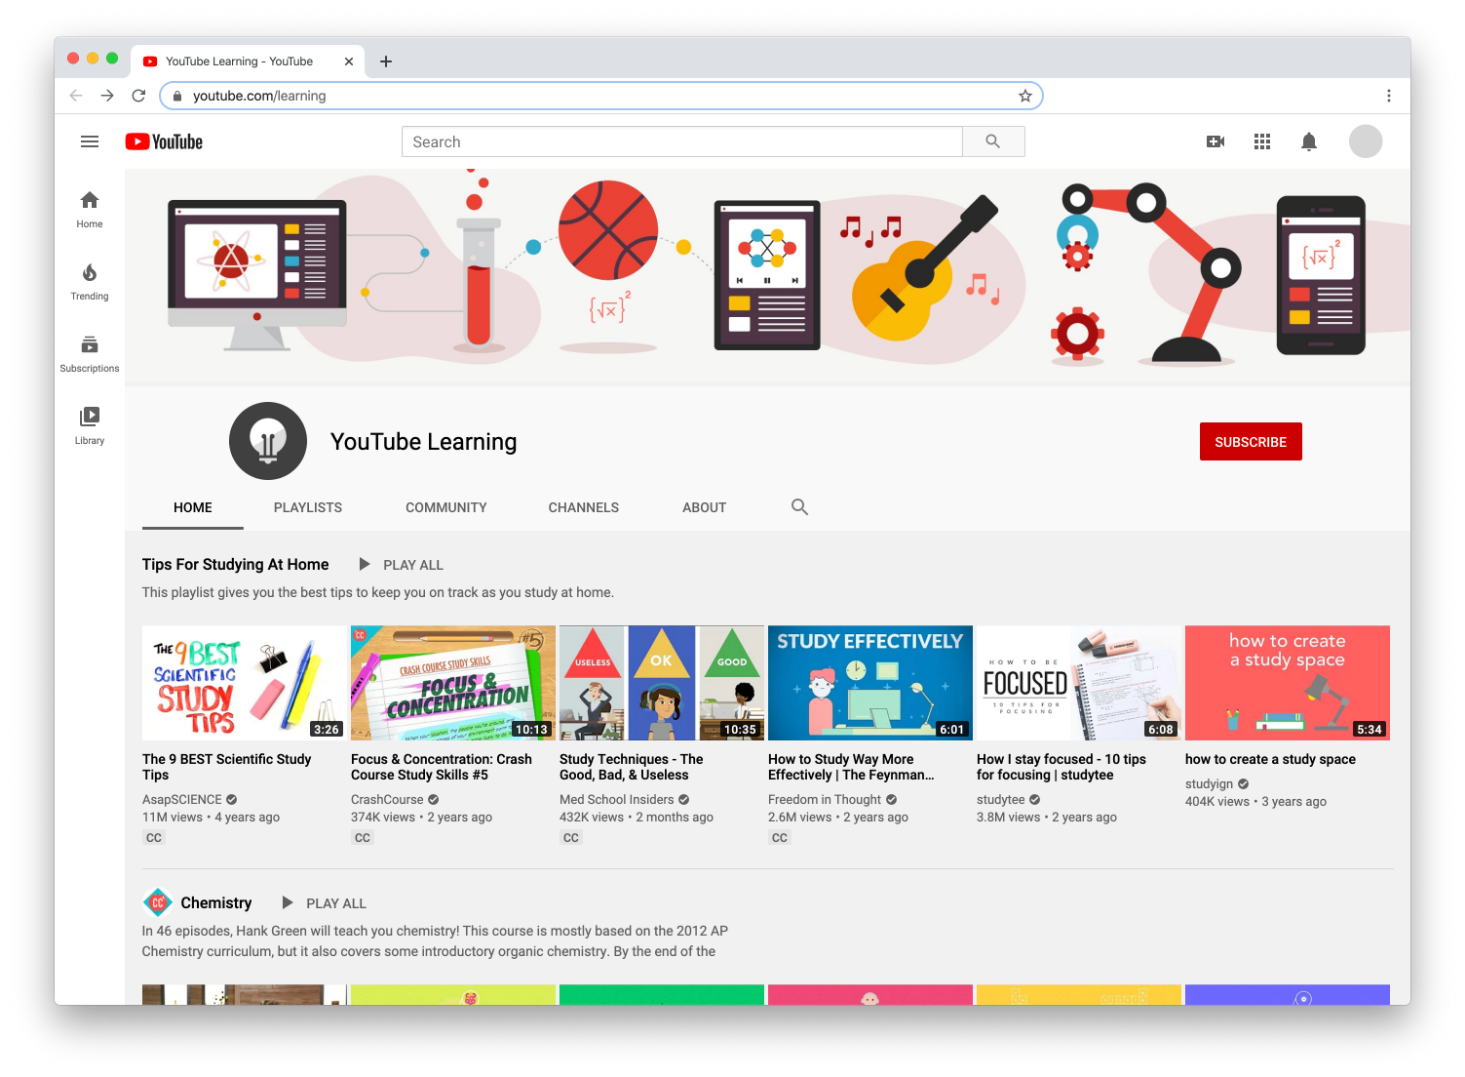Open the studyign channel link
1465x1077 pixels.
tap(1209, 784)
